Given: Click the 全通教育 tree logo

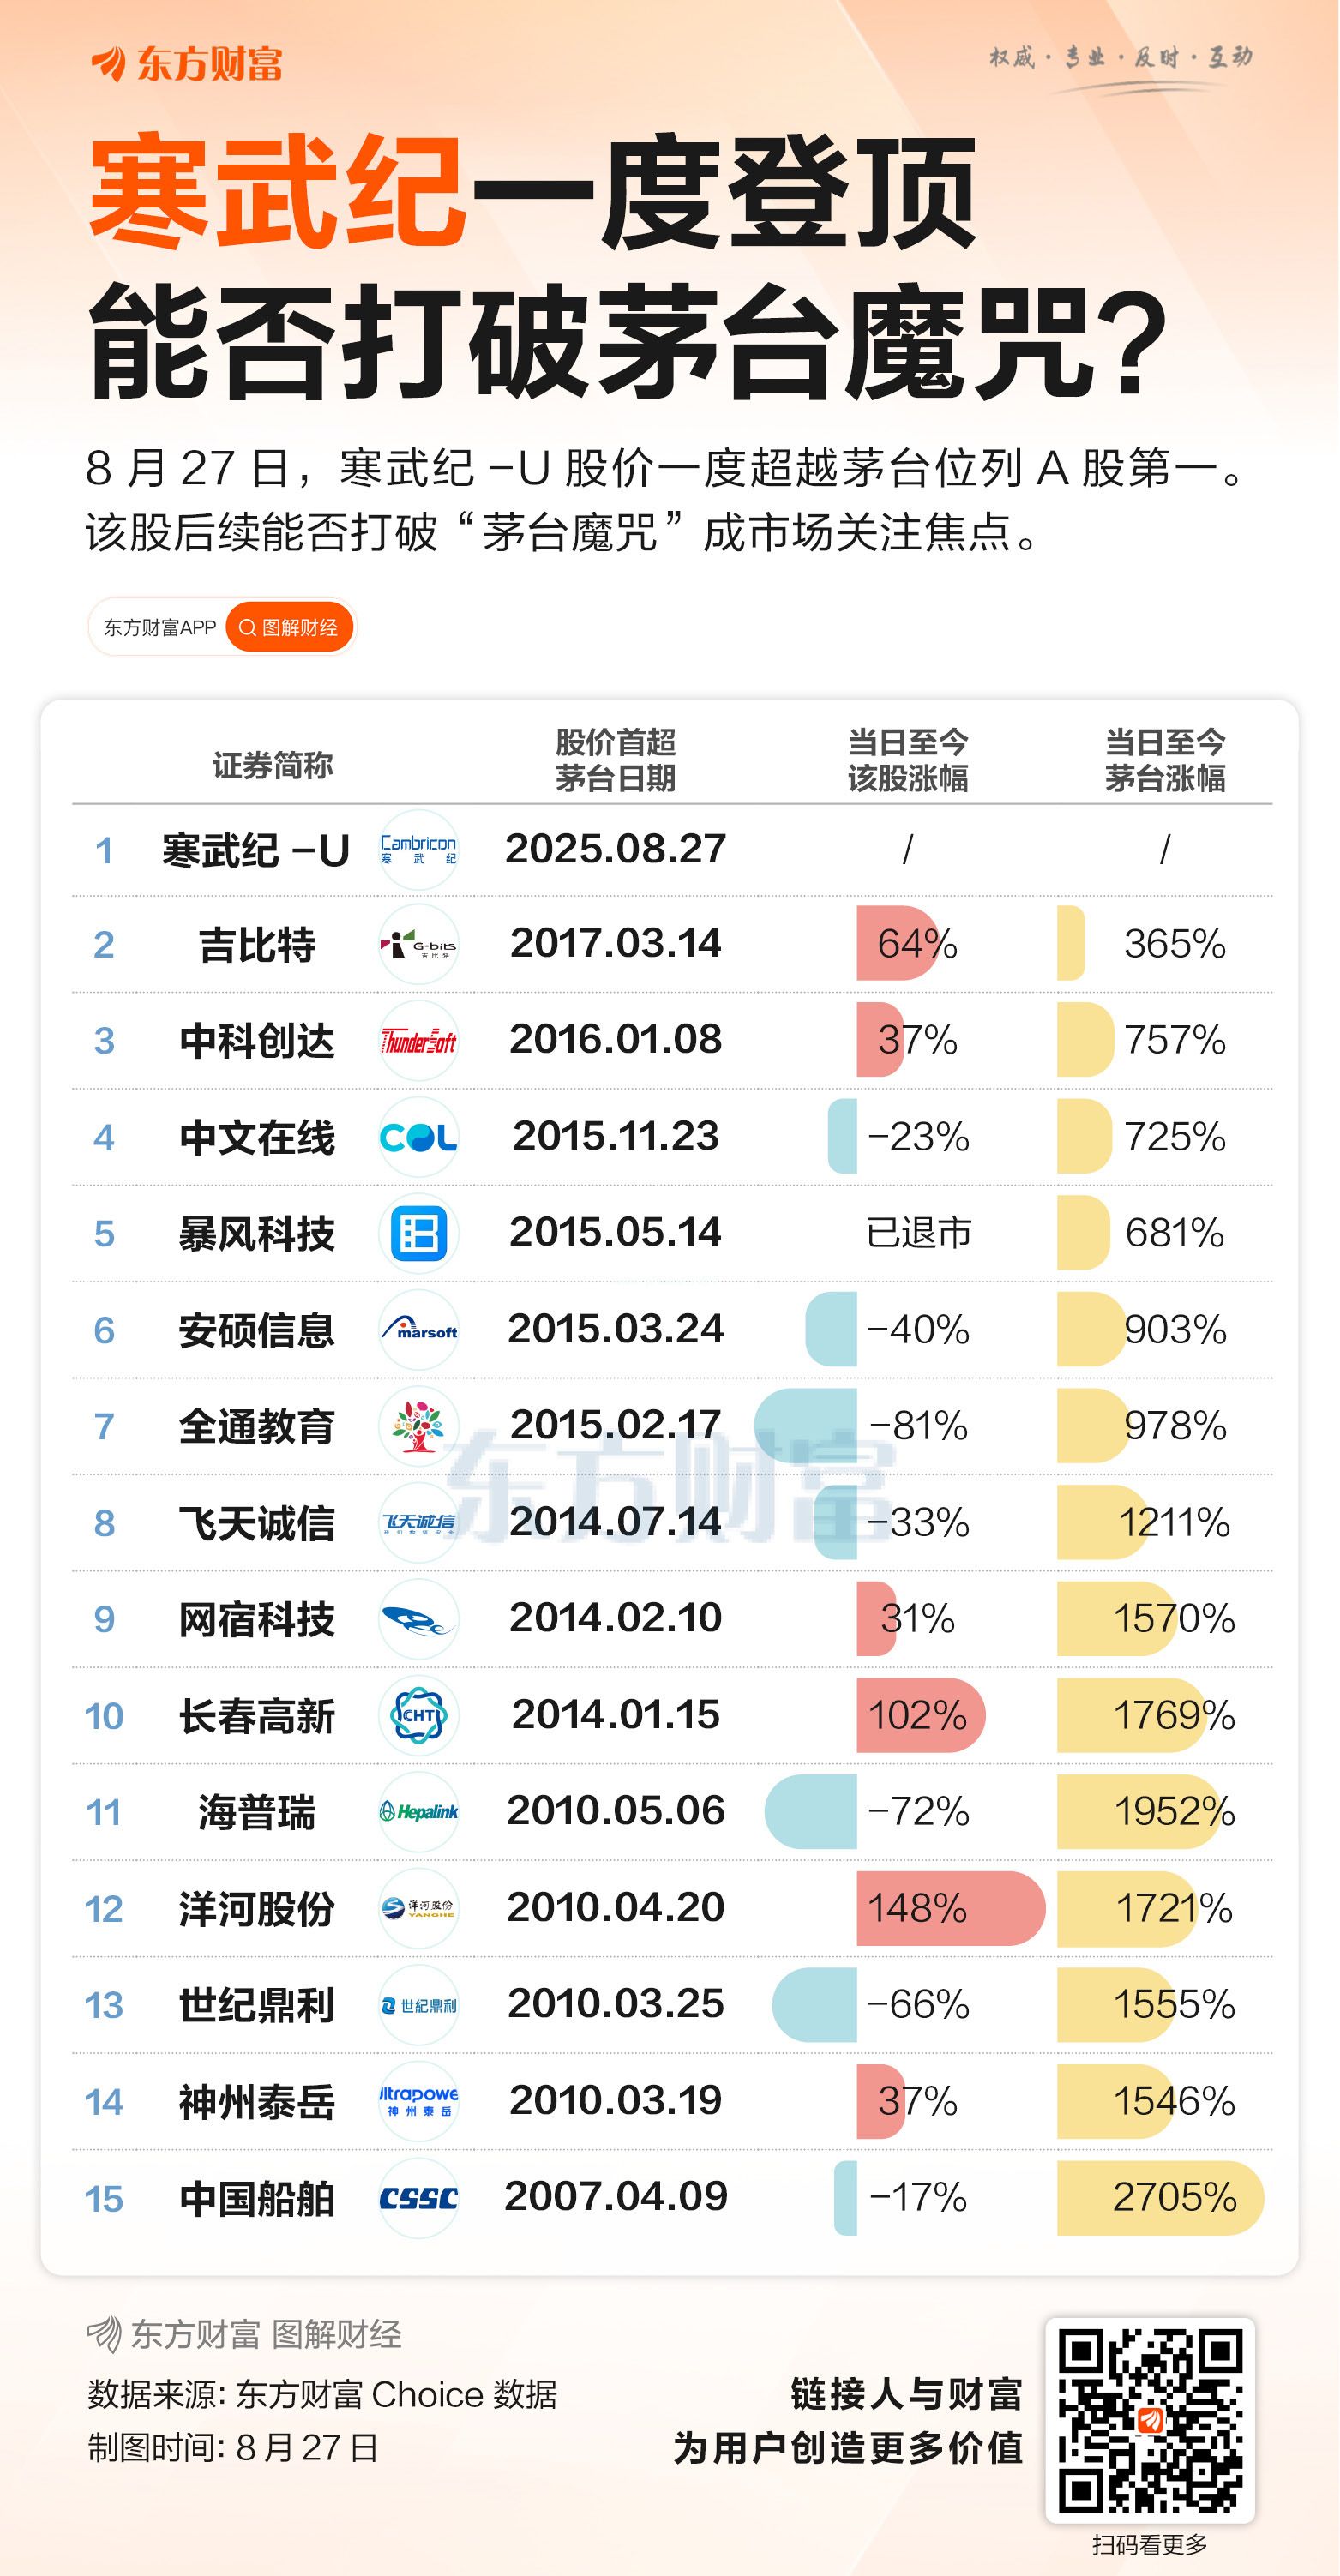Looking at the screenshot, I should tap(419, 1427).
